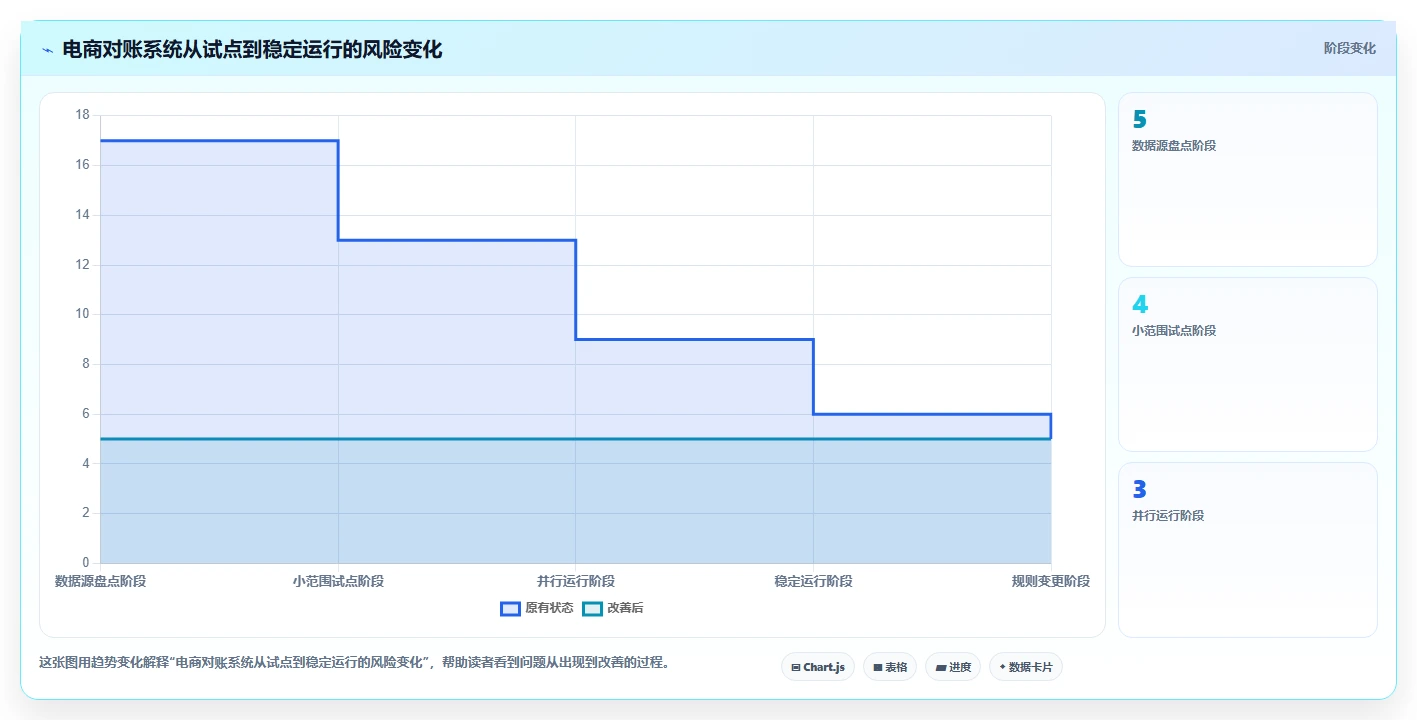
Task: Toggle the 改善后 legend item
Action: point(613,608)
